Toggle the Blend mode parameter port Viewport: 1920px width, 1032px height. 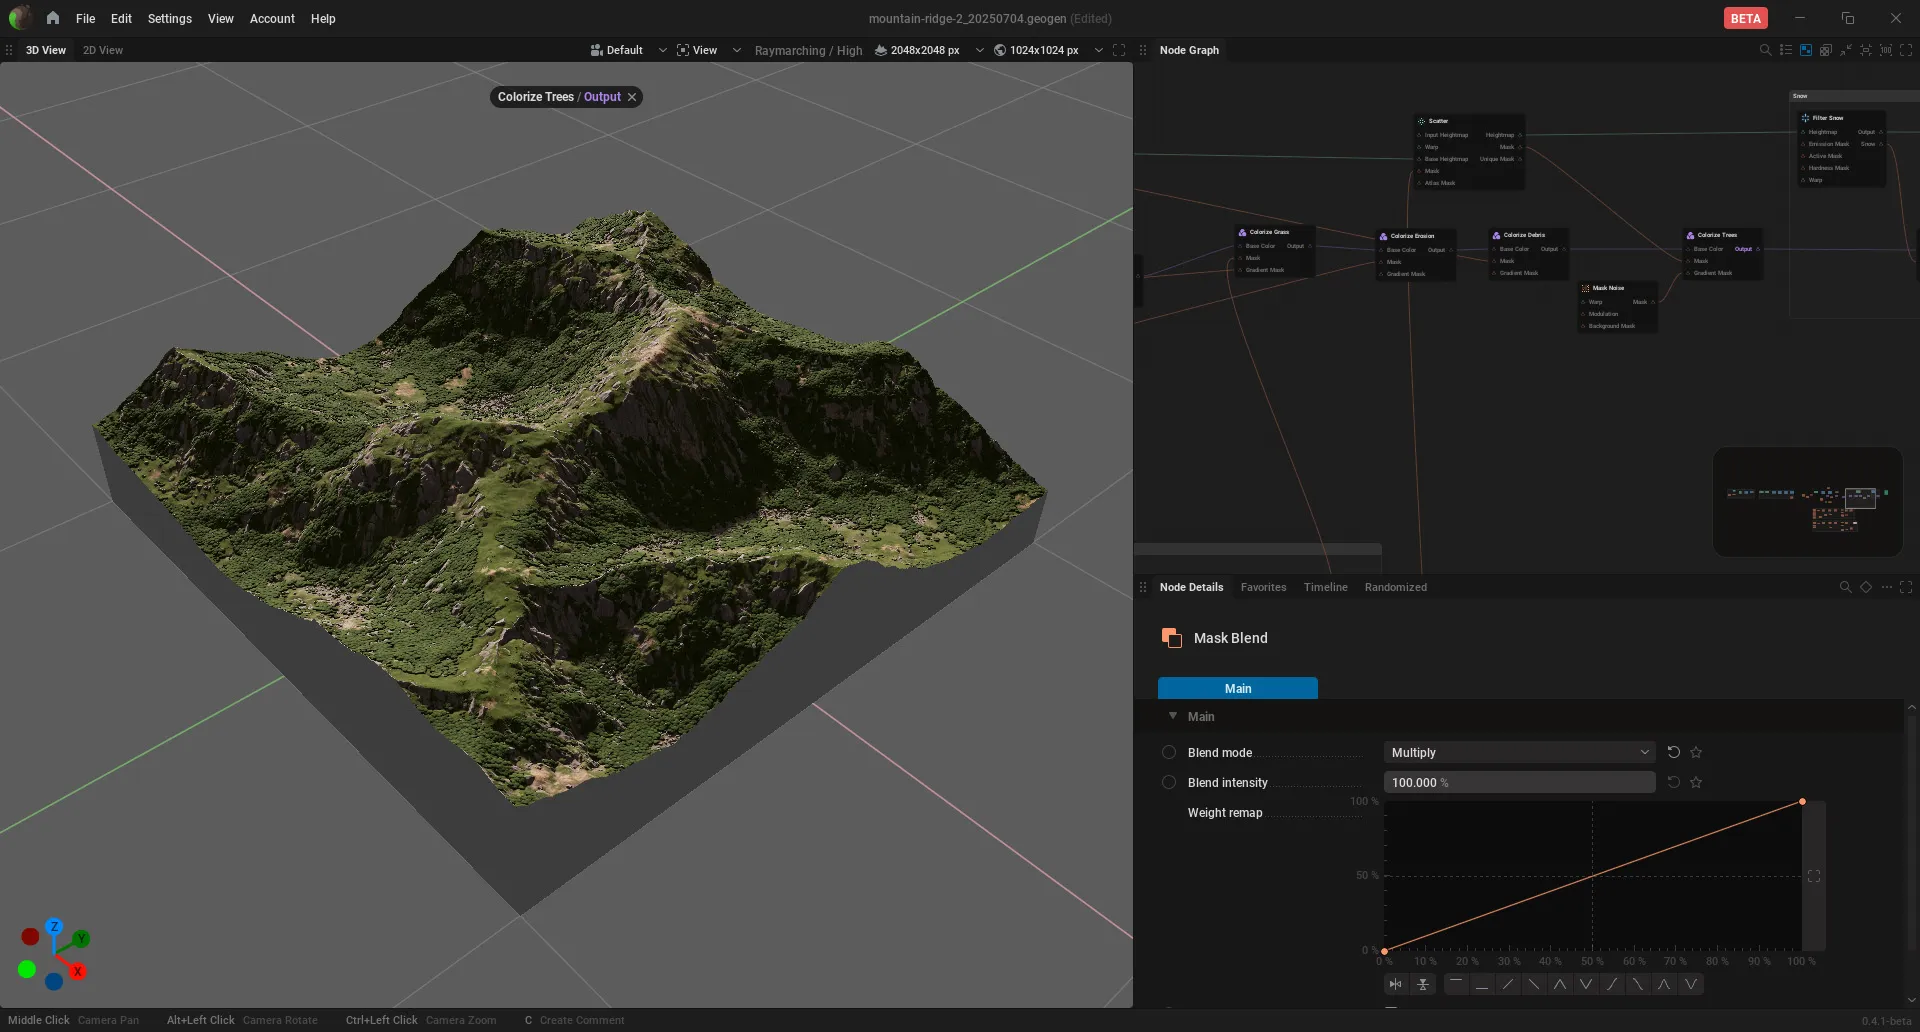coord(1168,752)
